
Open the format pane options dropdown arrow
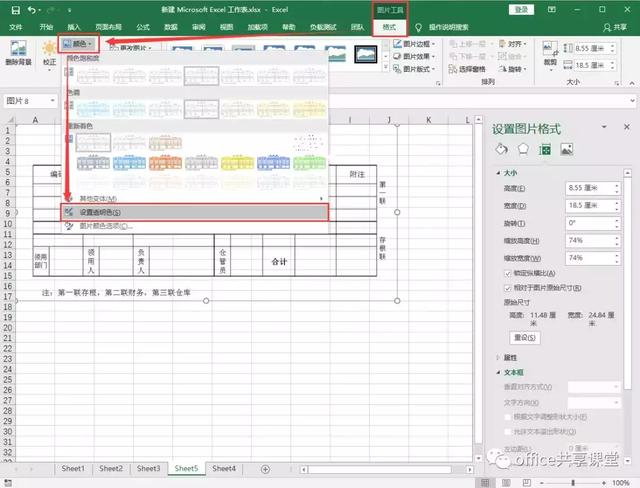[604, 127]
